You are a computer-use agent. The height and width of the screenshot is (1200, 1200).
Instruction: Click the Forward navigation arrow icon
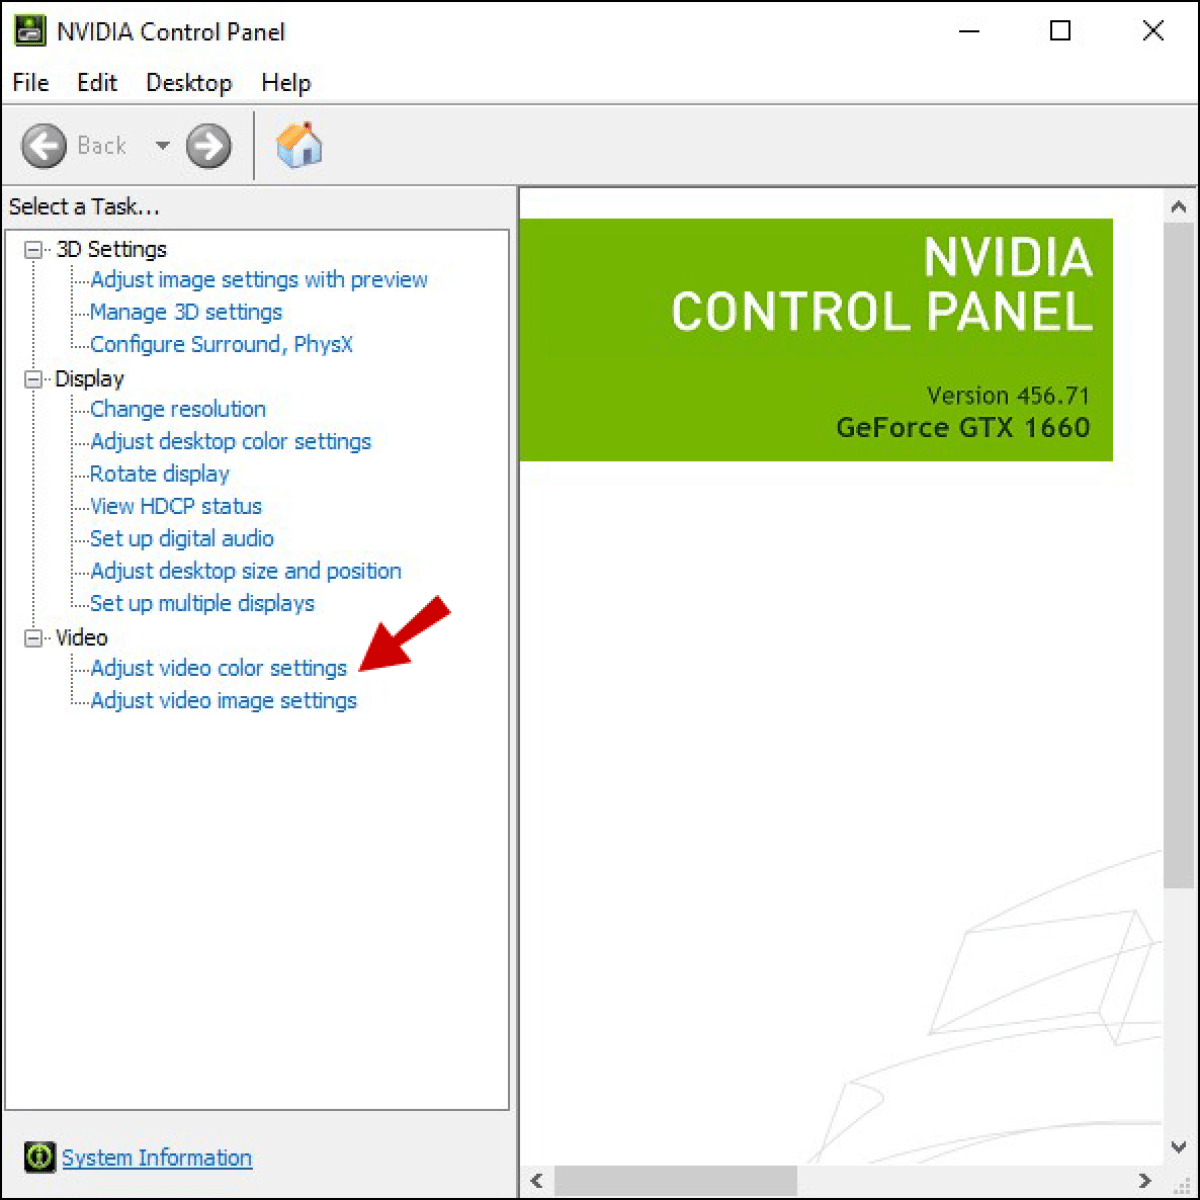(x=208, y=145)
